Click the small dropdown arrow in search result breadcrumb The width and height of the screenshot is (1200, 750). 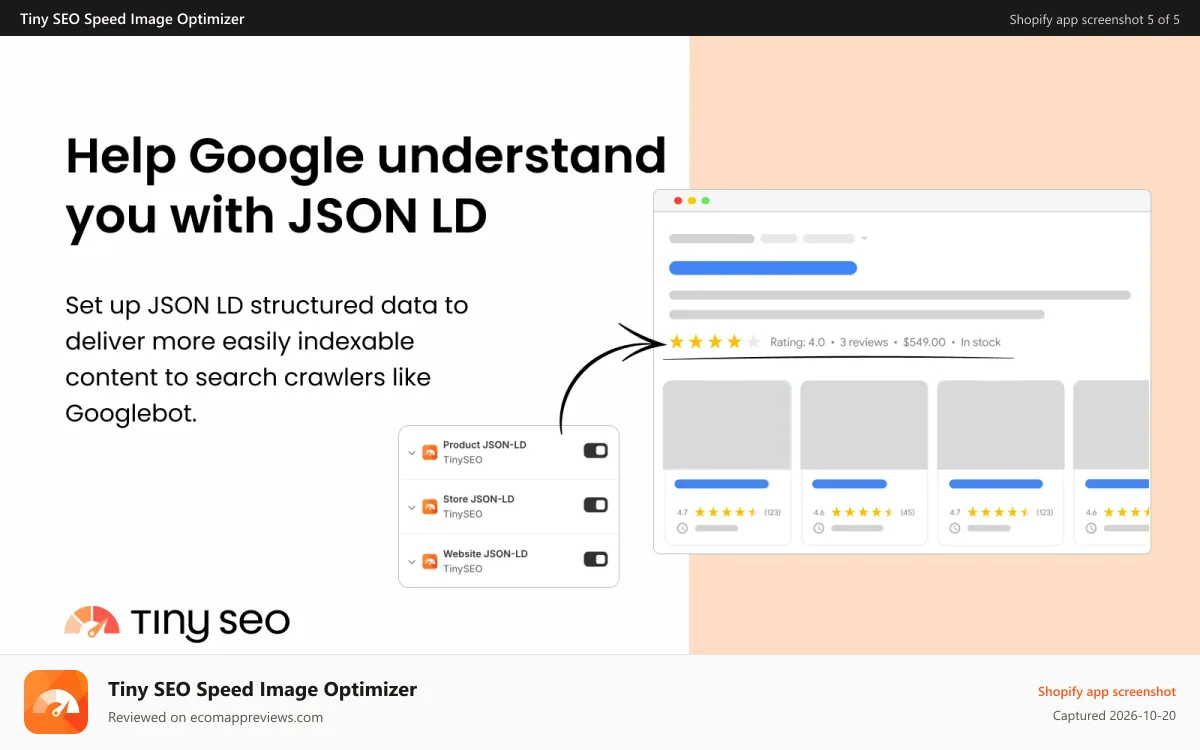(864, 239)
